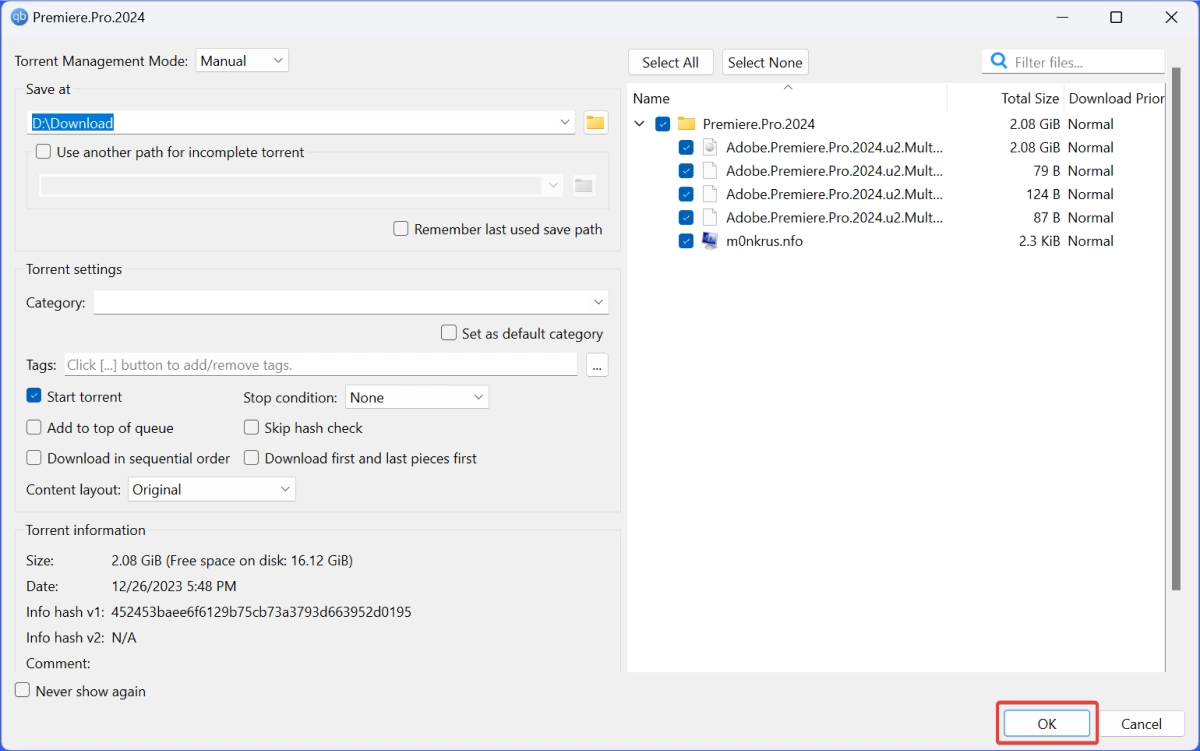
Task: Click the 2.3 KiB size cell
Action: pos(1039,241)
